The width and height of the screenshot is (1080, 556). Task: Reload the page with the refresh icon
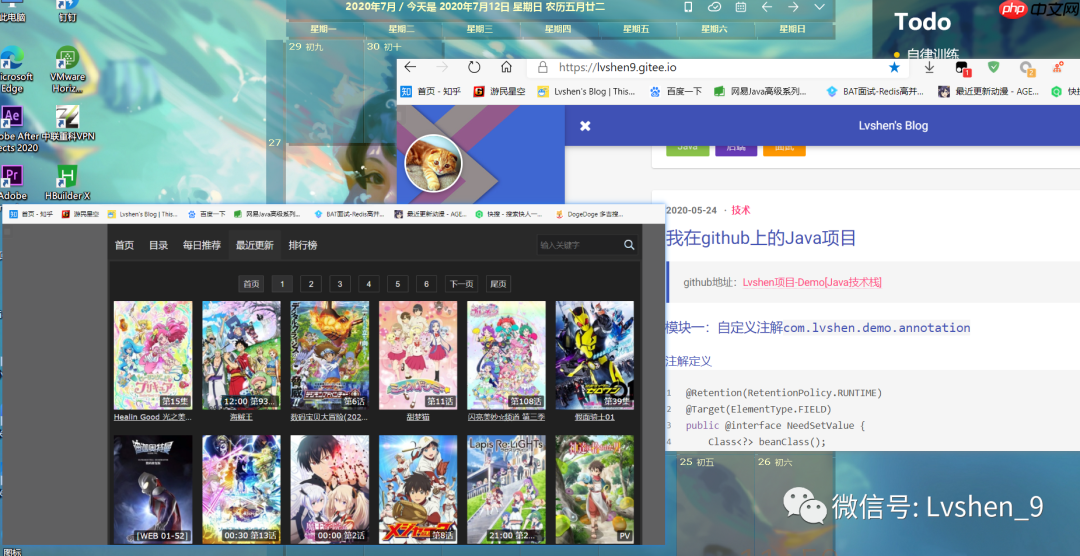click(474, 67)
